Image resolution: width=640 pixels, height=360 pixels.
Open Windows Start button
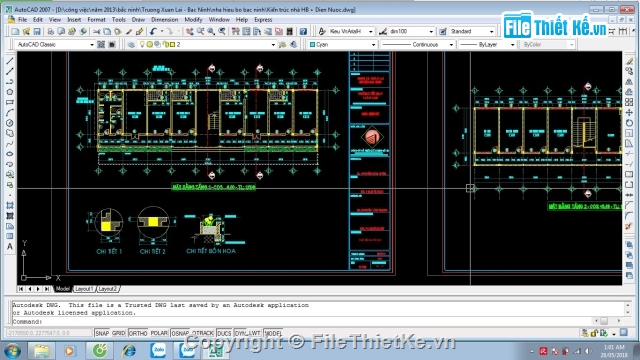click(12, 351)
